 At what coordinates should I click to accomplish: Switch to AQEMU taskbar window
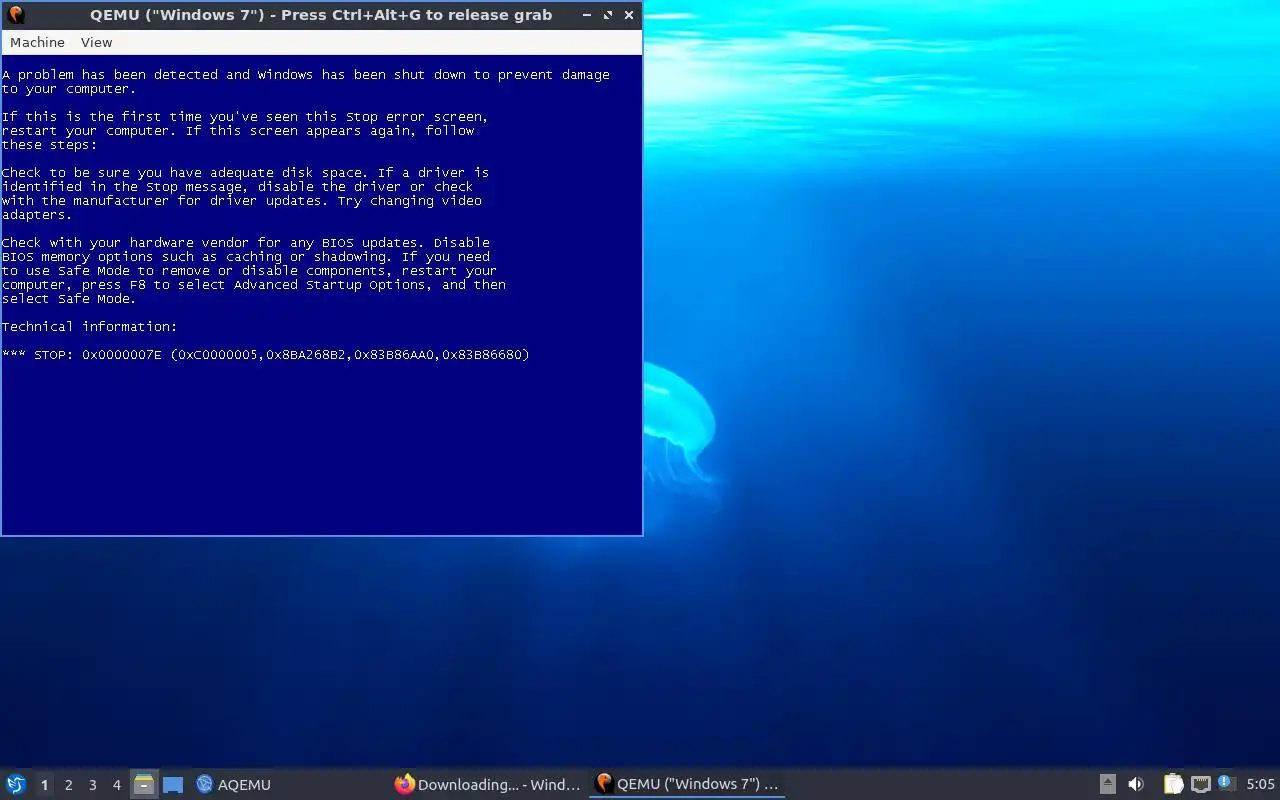234,785
